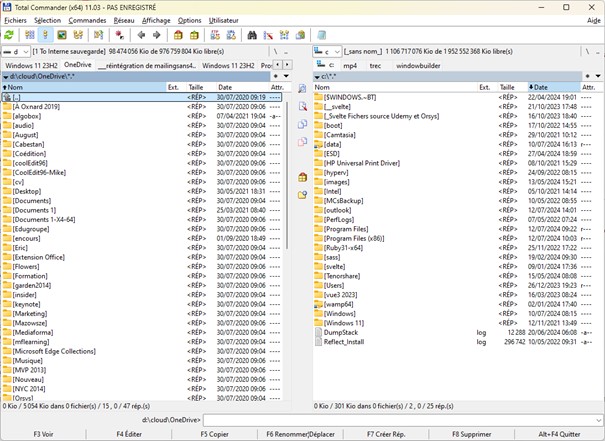Open the Affichage menu
Screen dimensions: 605x441
click(x=155, y=20)
